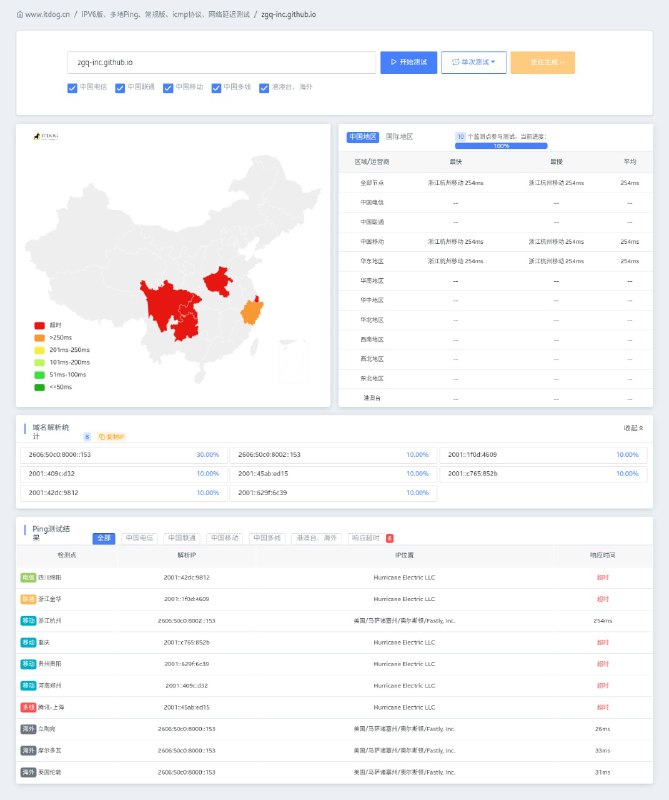Uncheck the 中国电信 checkbox
This screenshot has width=669, height=800.
click(x=72, y=88)
